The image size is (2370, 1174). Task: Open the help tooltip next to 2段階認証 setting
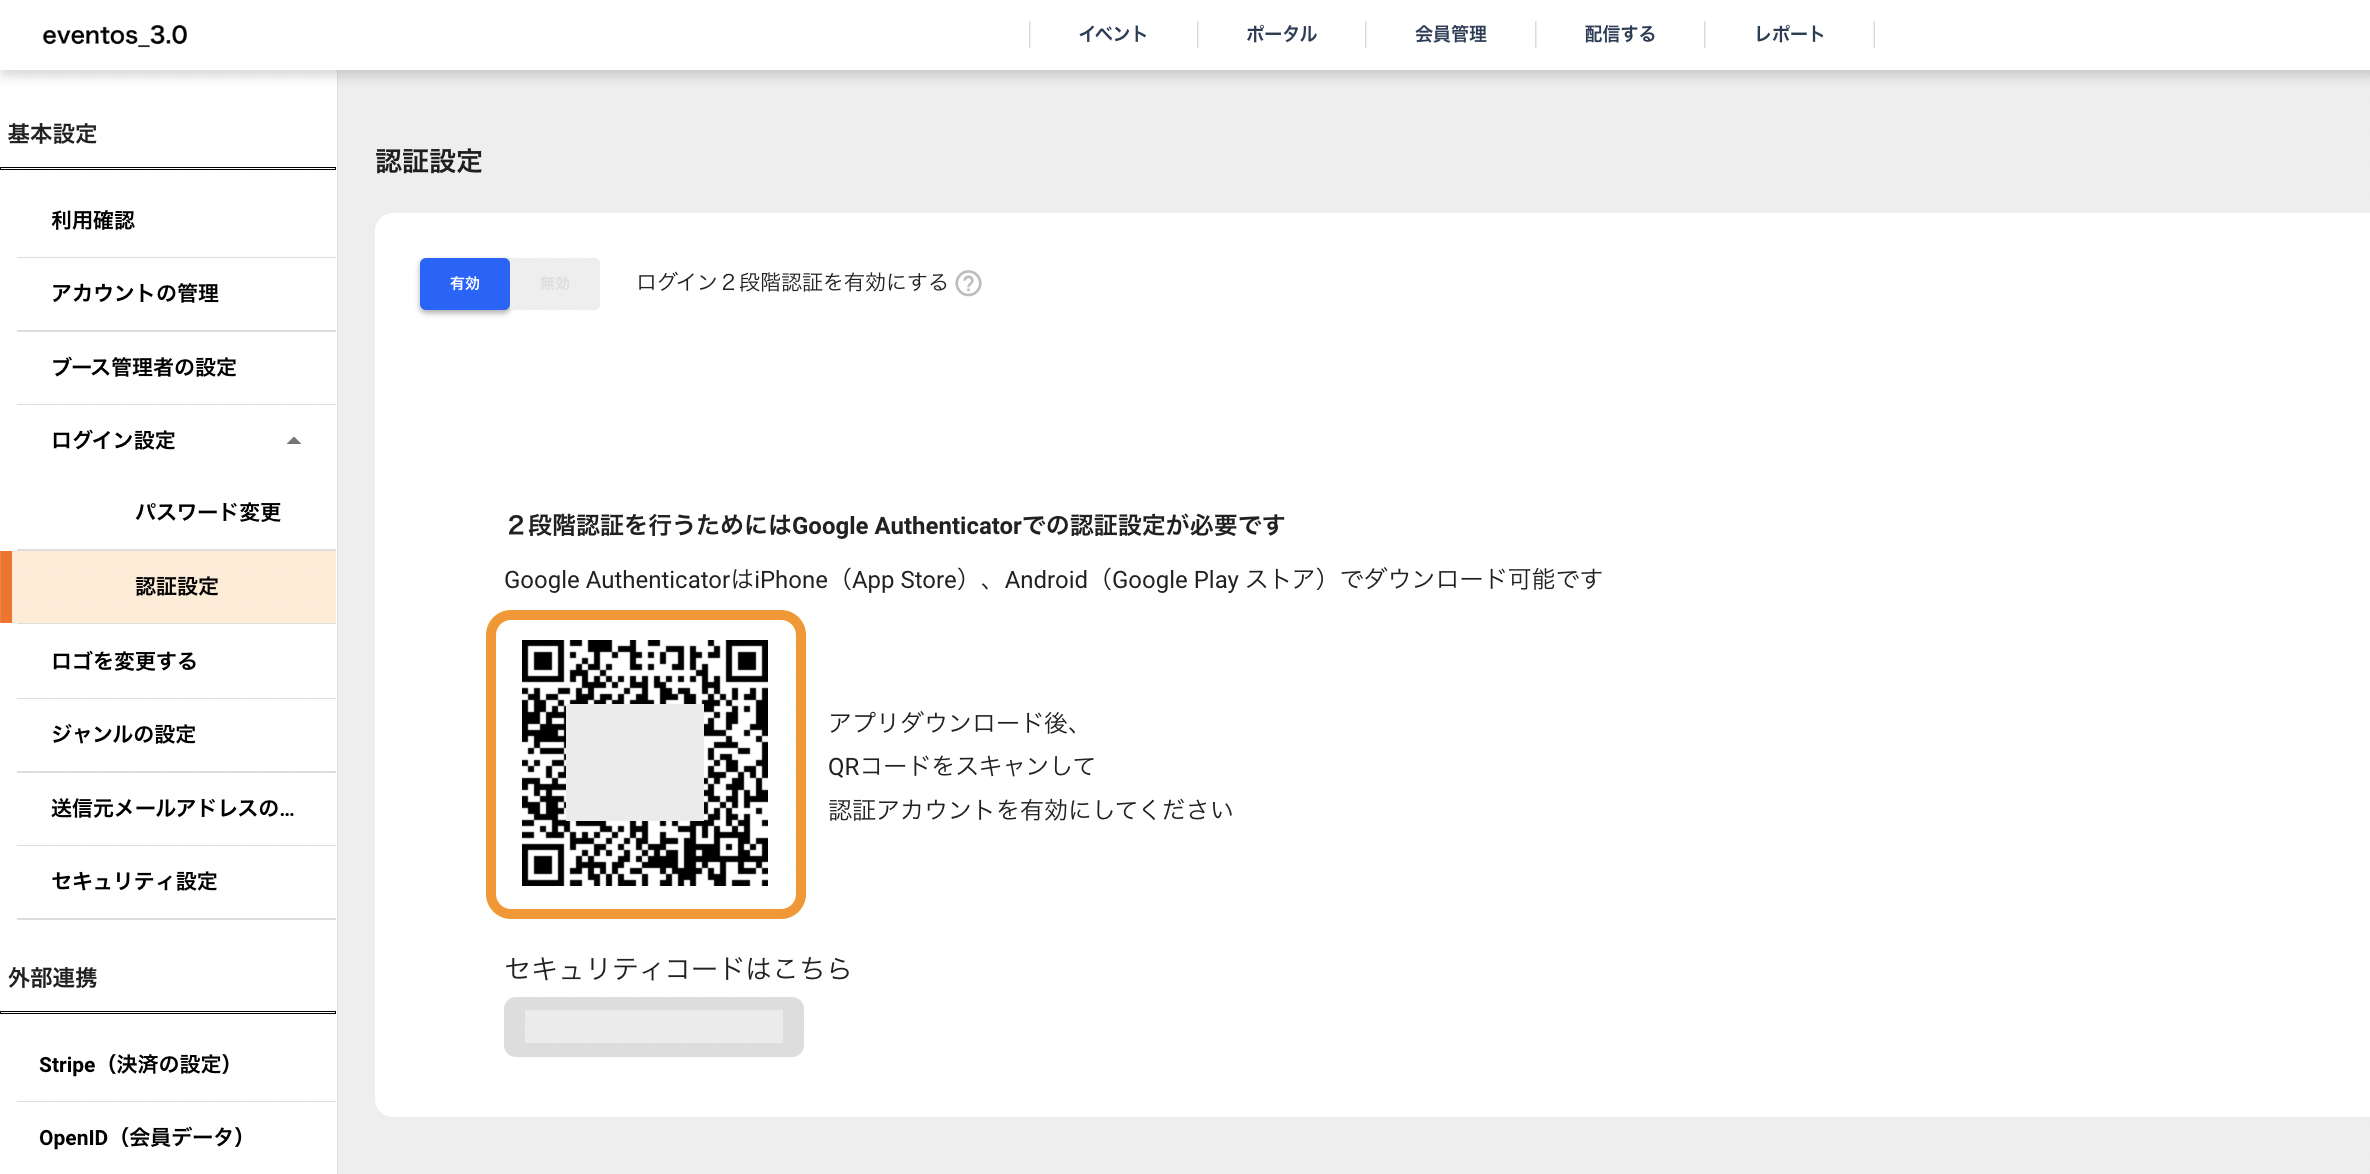[967, 283]
